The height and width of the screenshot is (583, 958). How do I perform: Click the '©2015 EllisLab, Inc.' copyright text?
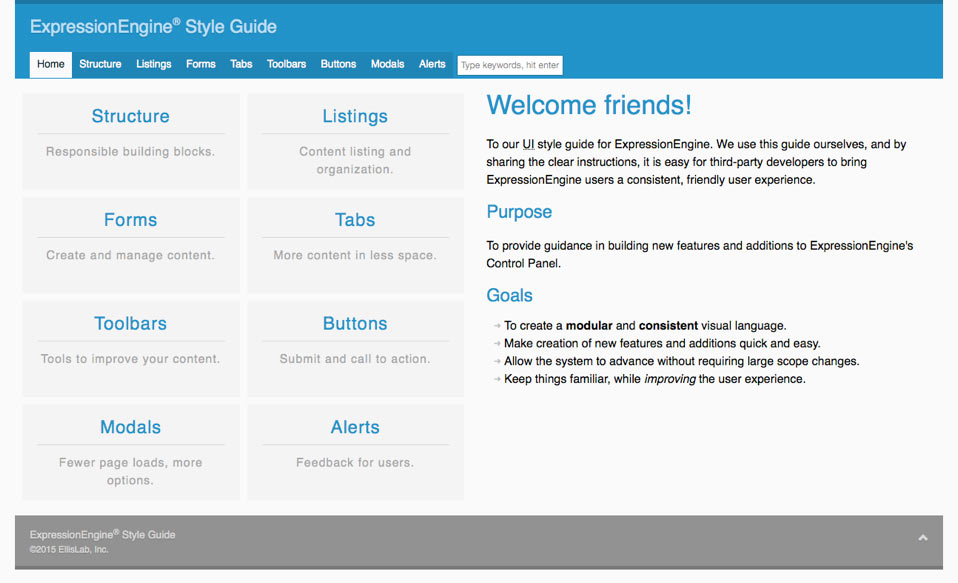pos(69,549)
